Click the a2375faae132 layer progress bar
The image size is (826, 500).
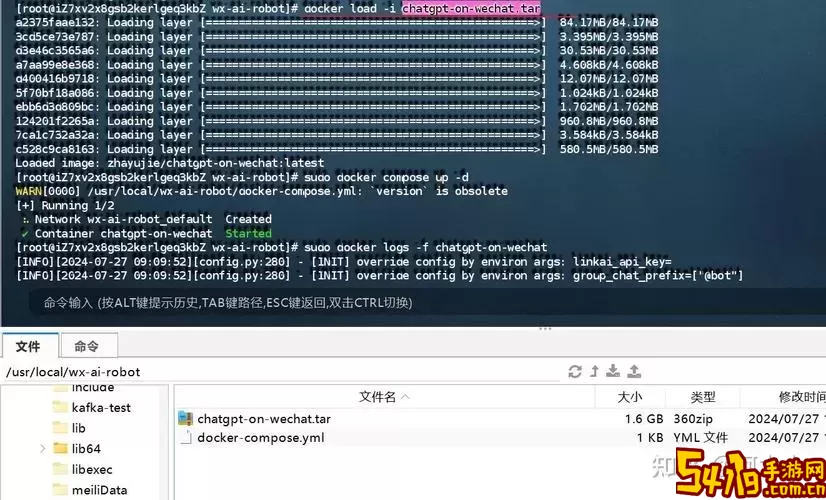373,23
